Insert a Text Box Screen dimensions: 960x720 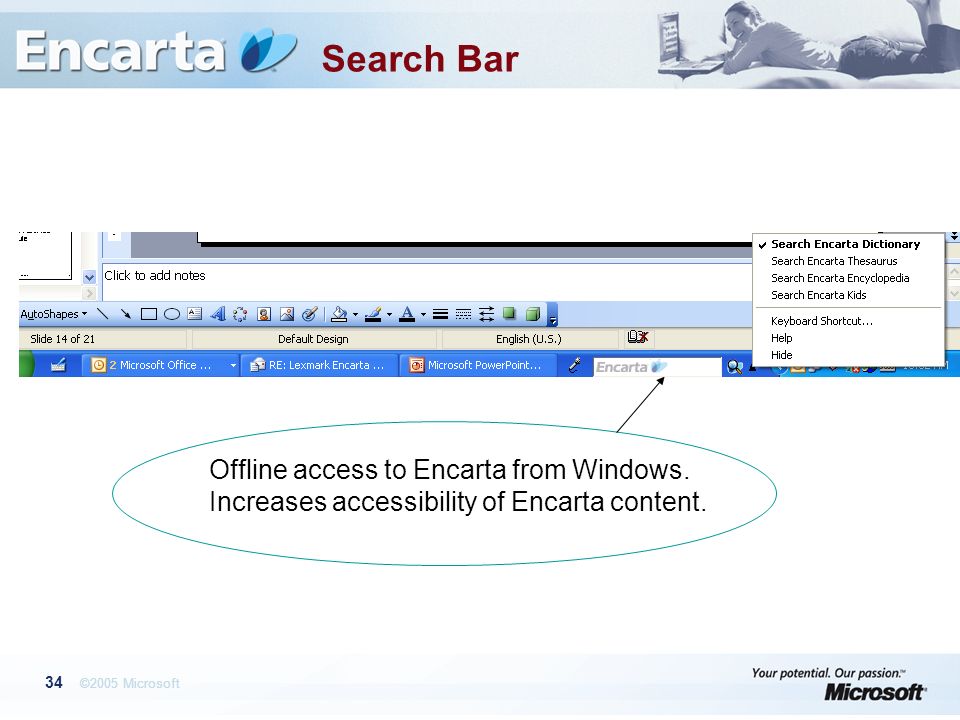pyautogui.click(x=195, y=314)
